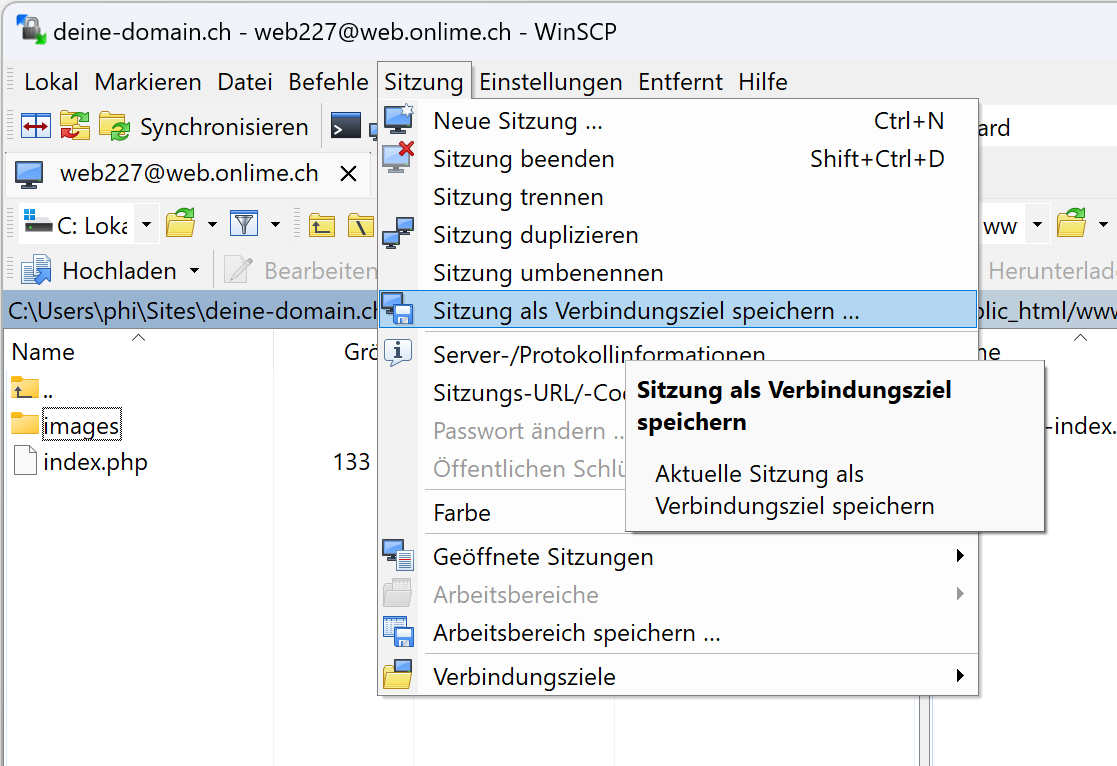
Task: Choose Neue Sitzung menu entry
Action: point(677,121)
